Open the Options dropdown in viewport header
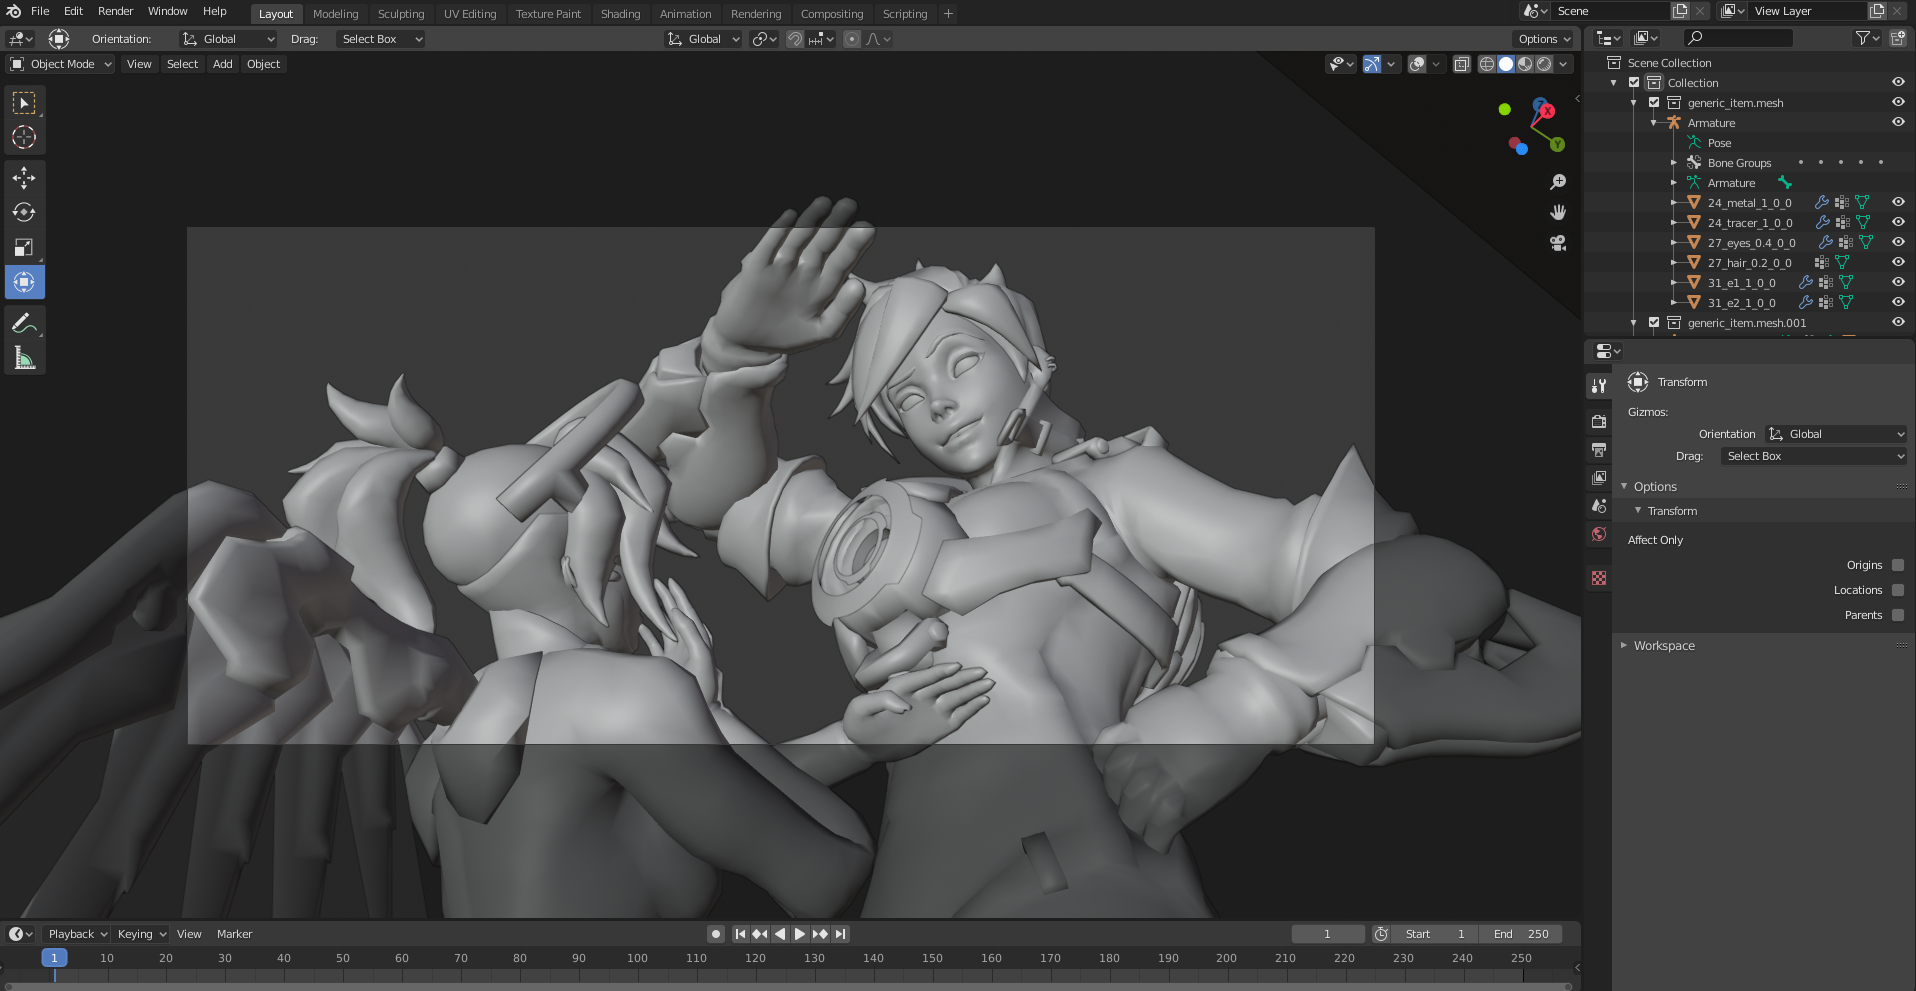Image resolution: width=1916 pixels, height=991 pixels. (x=1544, y=39)
